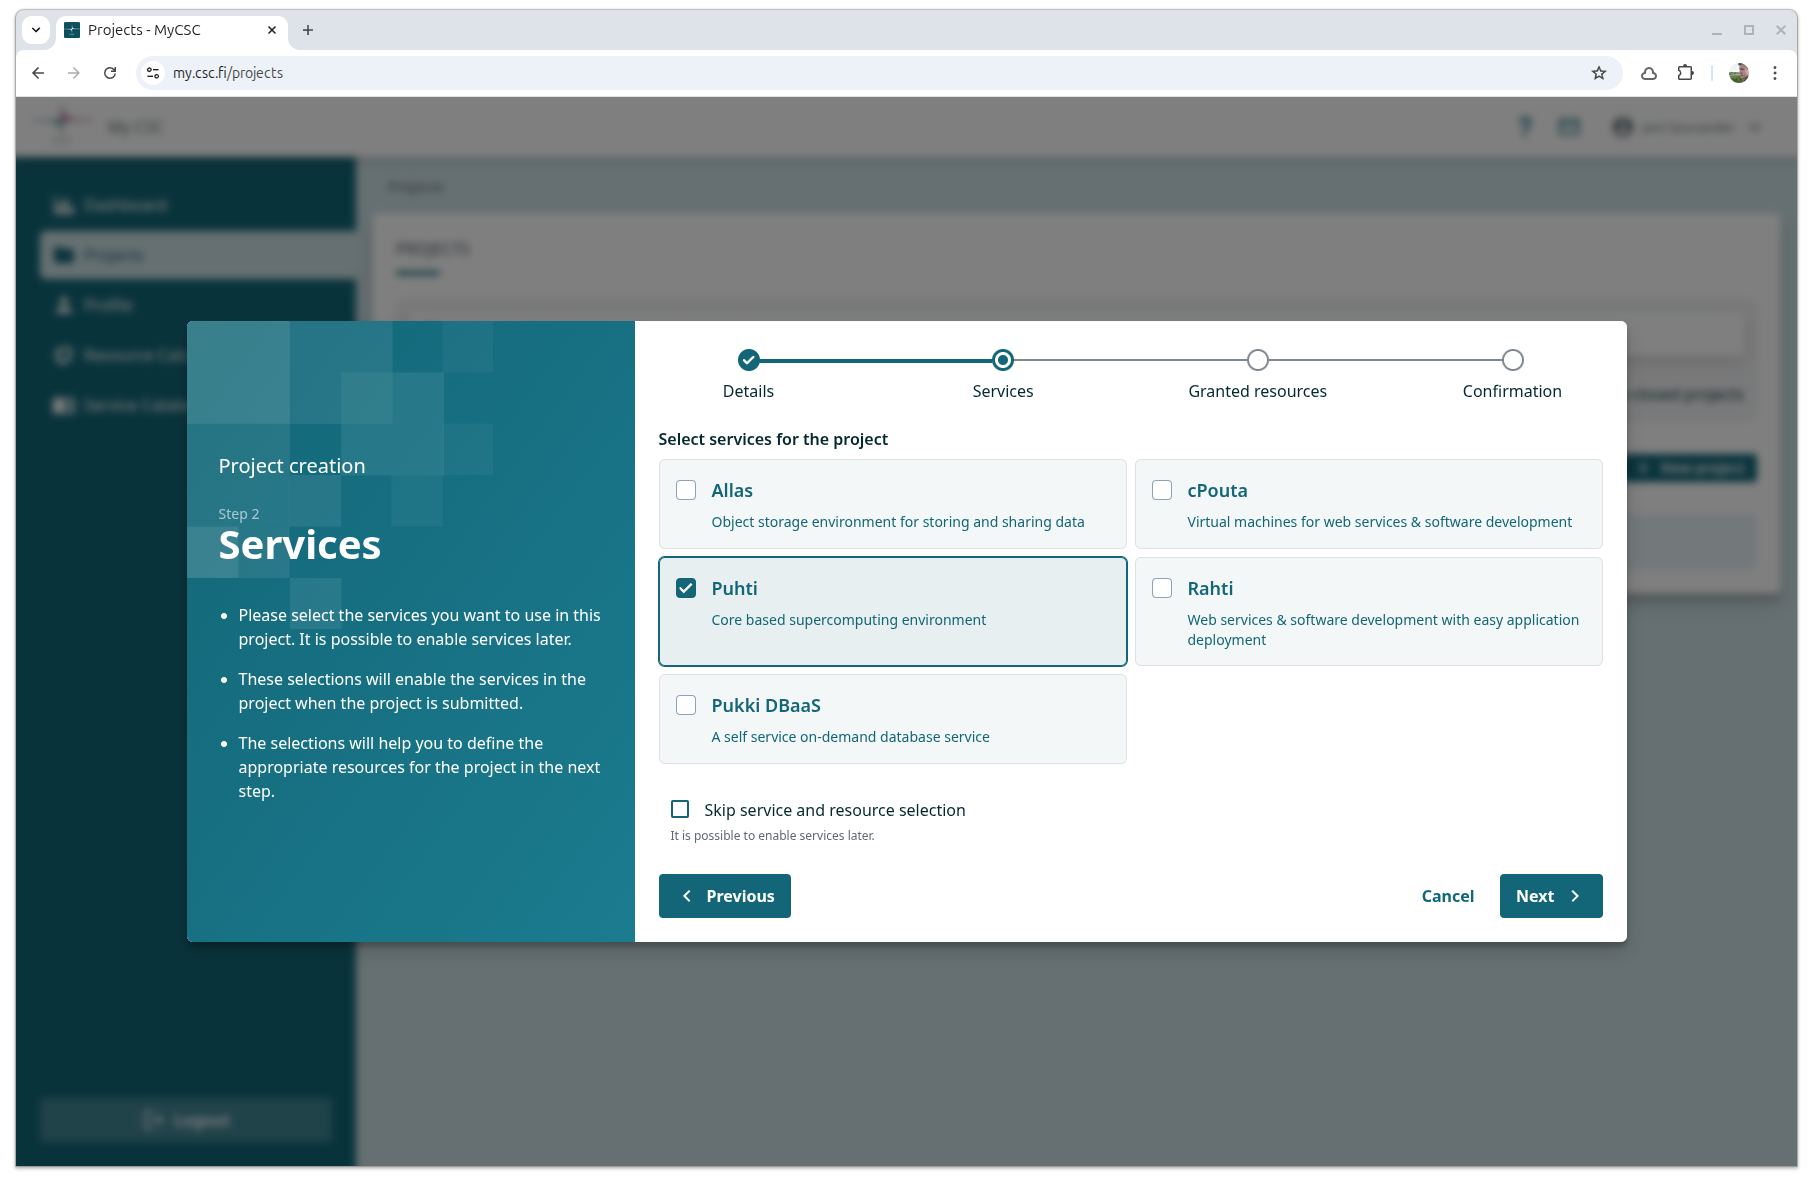Cancel the project creation
1813x1198 pixels.
click(1447, 896)
